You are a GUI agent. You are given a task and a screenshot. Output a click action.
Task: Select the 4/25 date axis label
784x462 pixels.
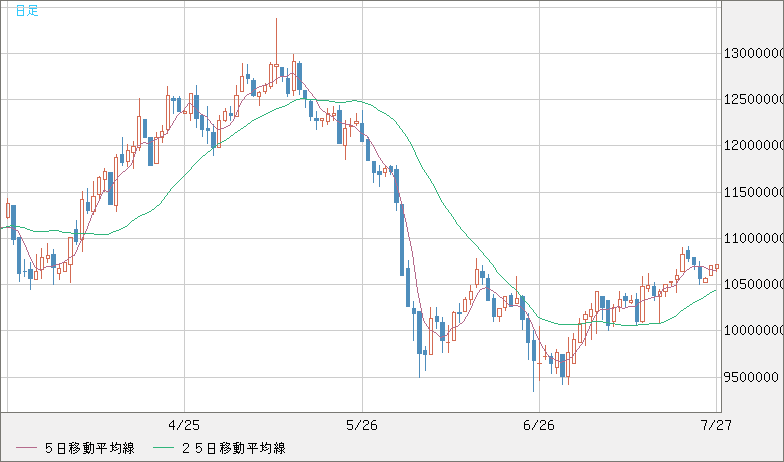(184, 426)
